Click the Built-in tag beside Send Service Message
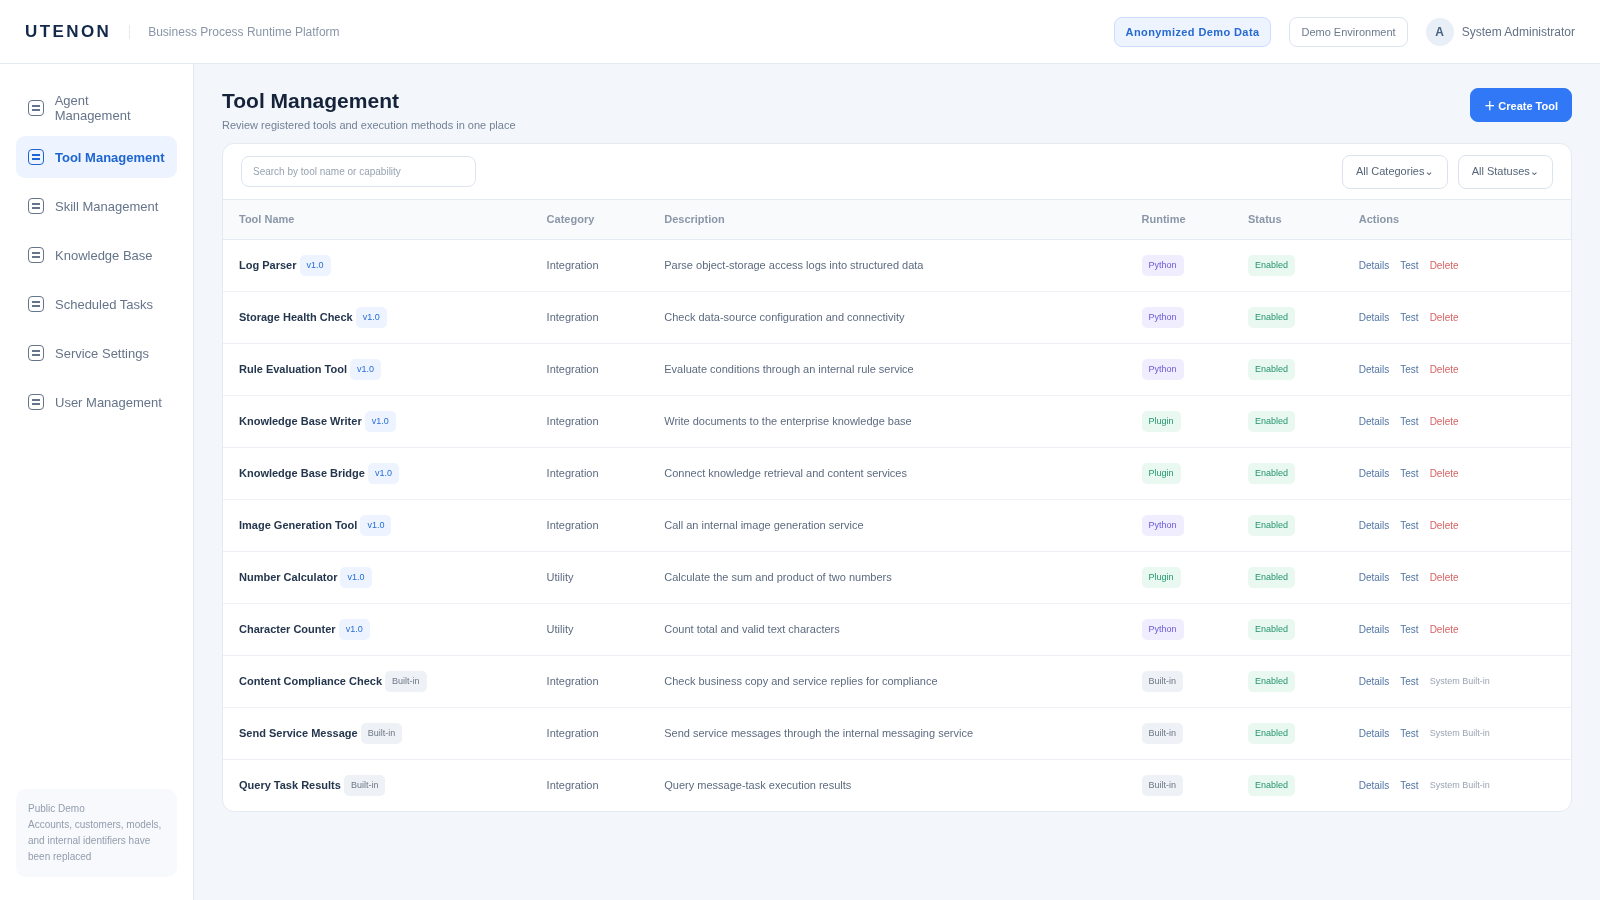Screen dimensions: 1600x900 pyautogui.click(x=381, y=733)
